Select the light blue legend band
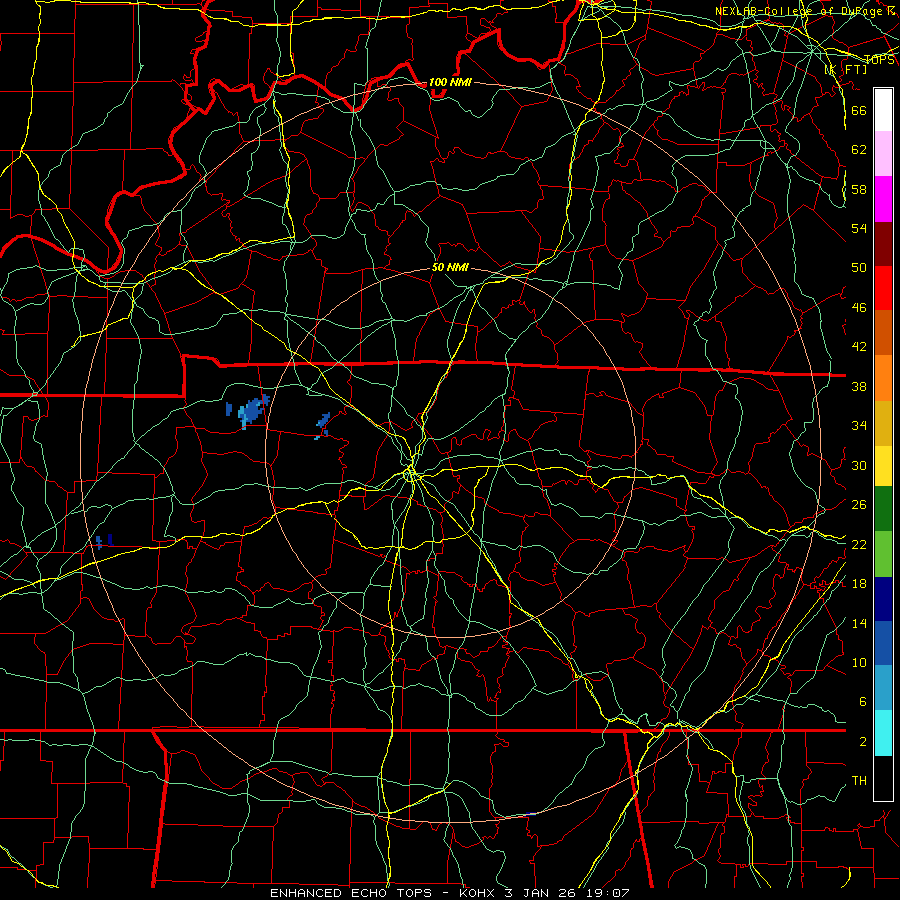The width and height of the screenshot is (900, 900). 883,688
